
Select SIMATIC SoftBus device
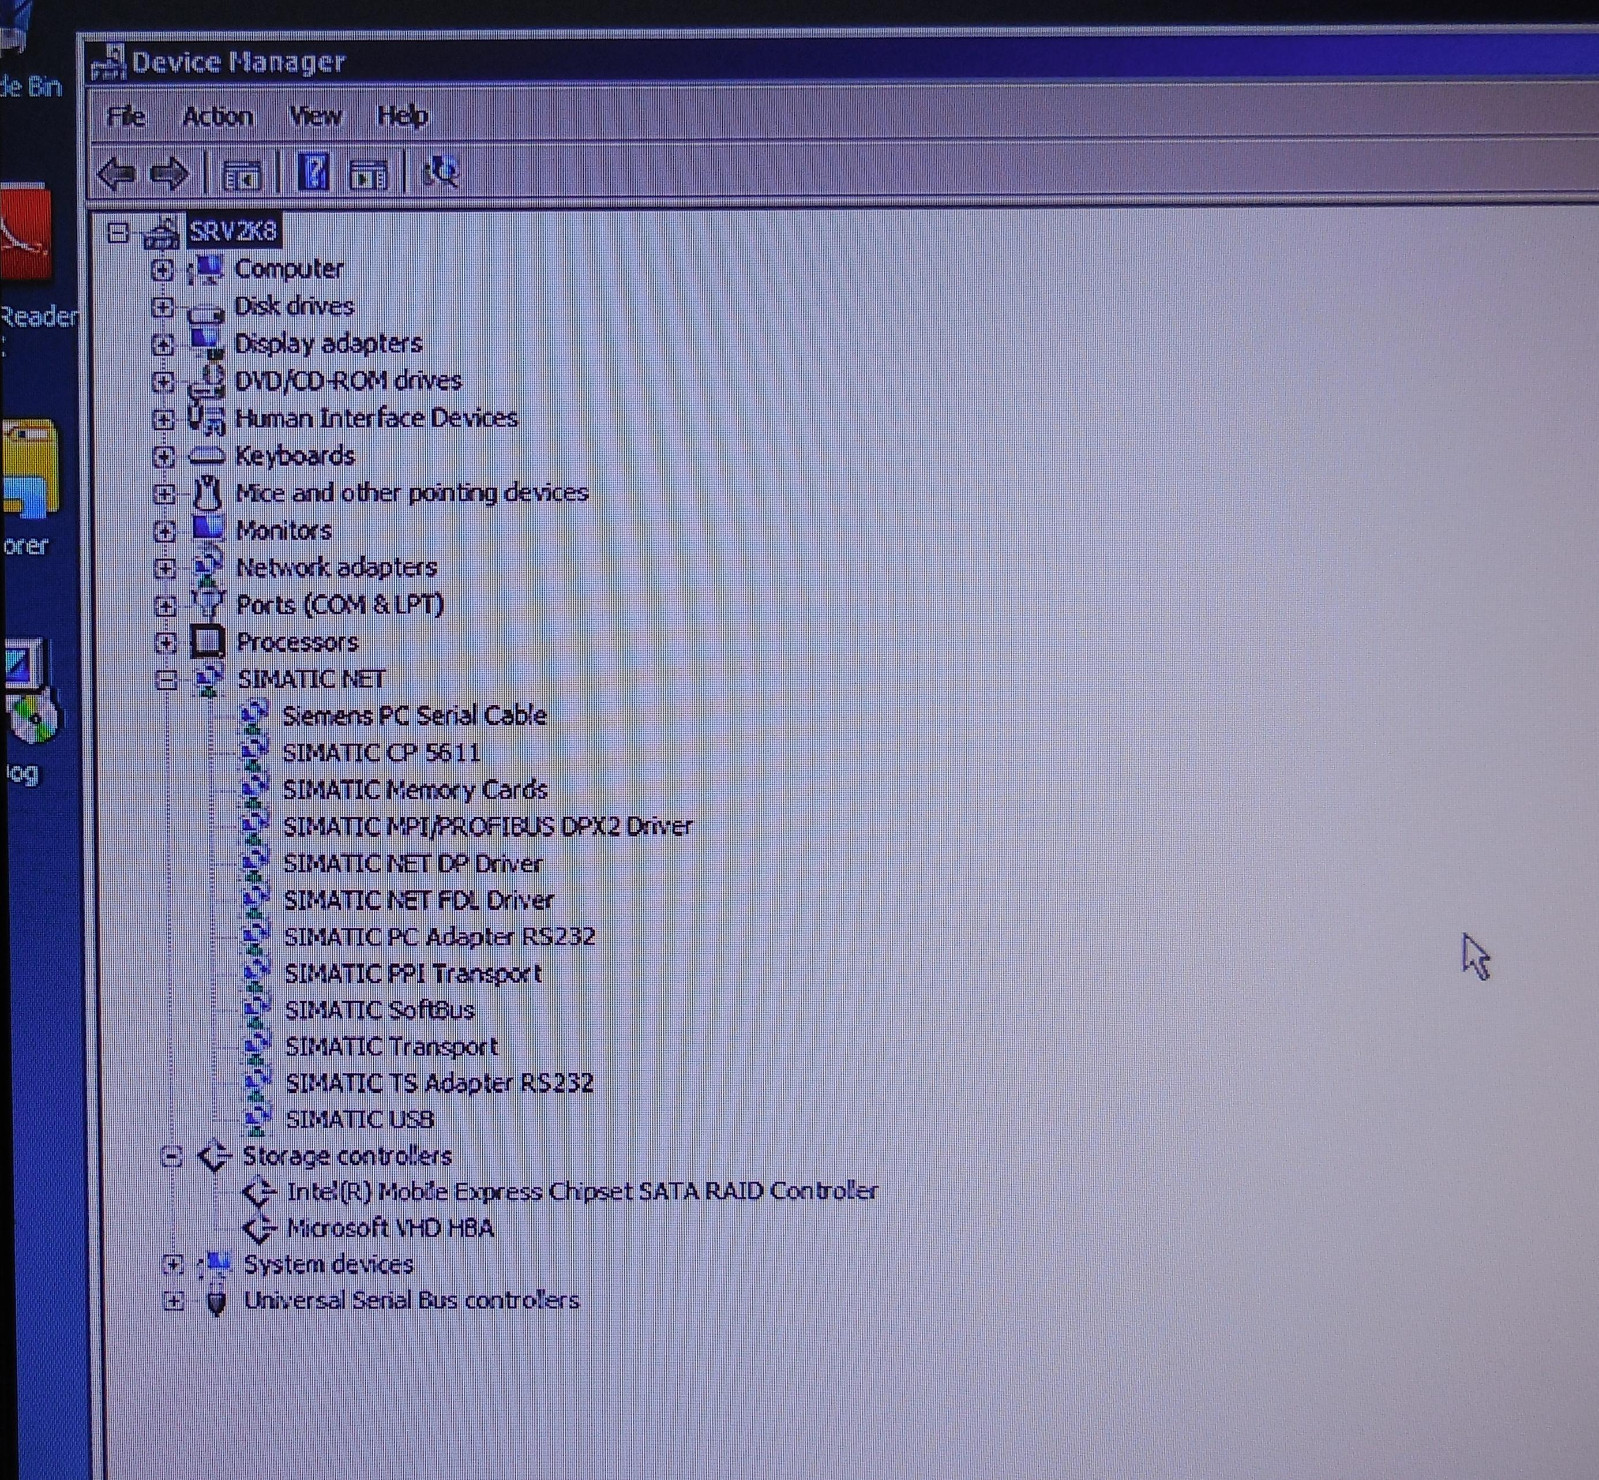tap(380, 1010)
